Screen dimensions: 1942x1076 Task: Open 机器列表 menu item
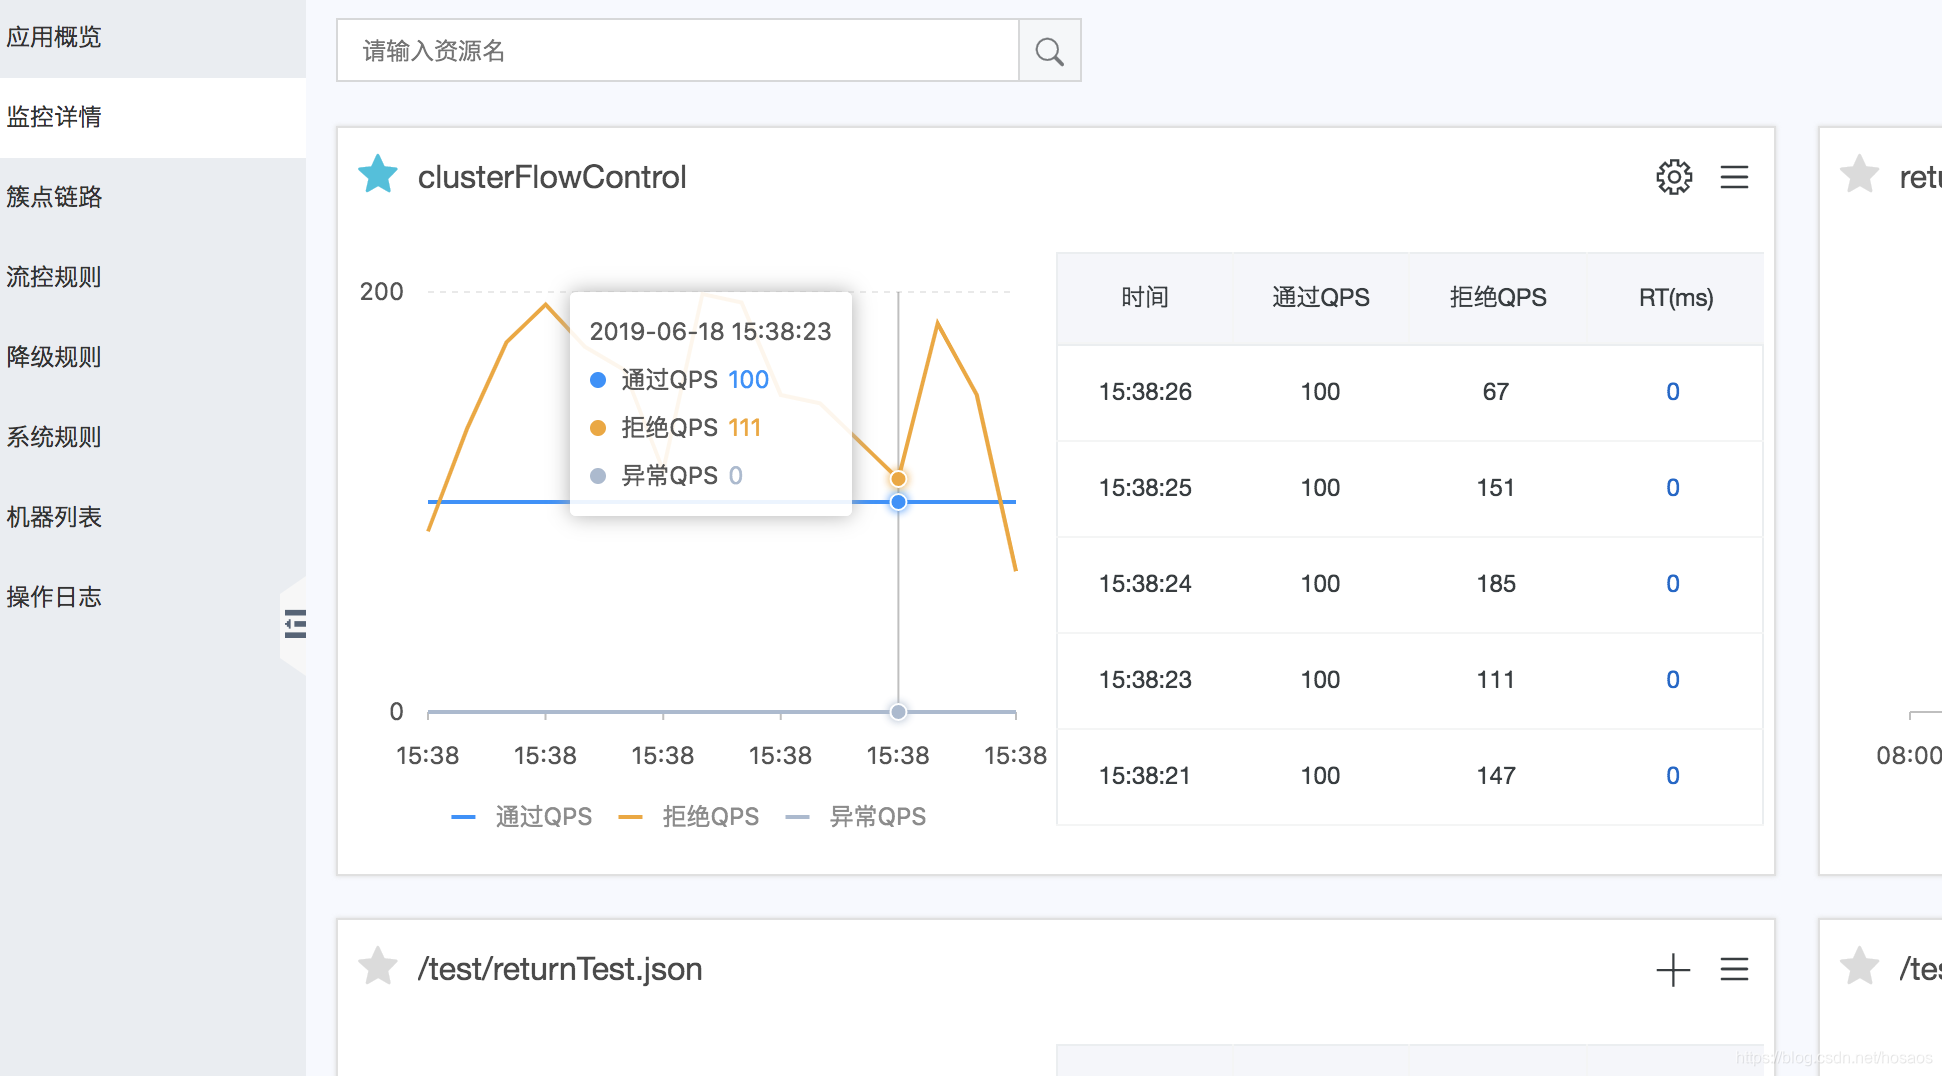coord(153,517)
